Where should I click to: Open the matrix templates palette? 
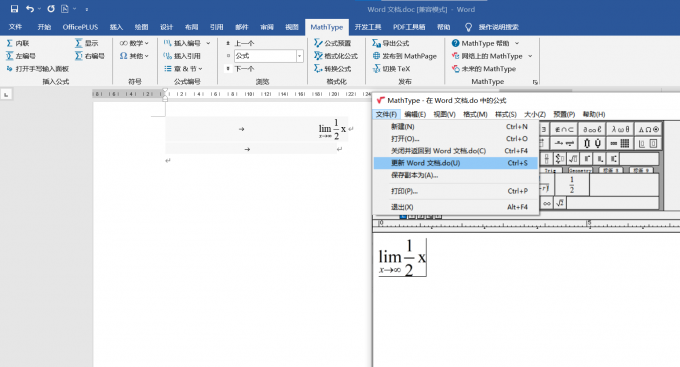pyautogui.click(x=620, y=143)
